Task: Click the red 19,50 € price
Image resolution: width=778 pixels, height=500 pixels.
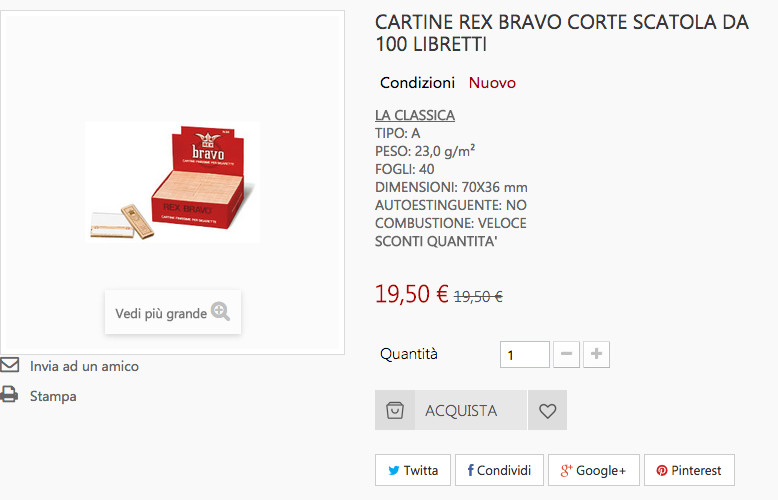Action: (x=411, y=294)
